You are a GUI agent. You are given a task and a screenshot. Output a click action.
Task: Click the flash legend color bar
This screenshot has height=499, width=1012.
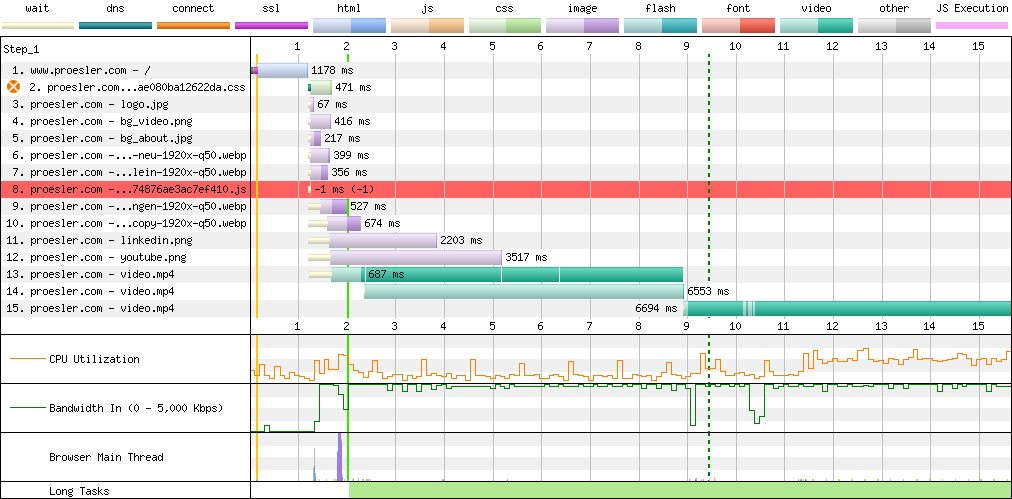point(661,26)
